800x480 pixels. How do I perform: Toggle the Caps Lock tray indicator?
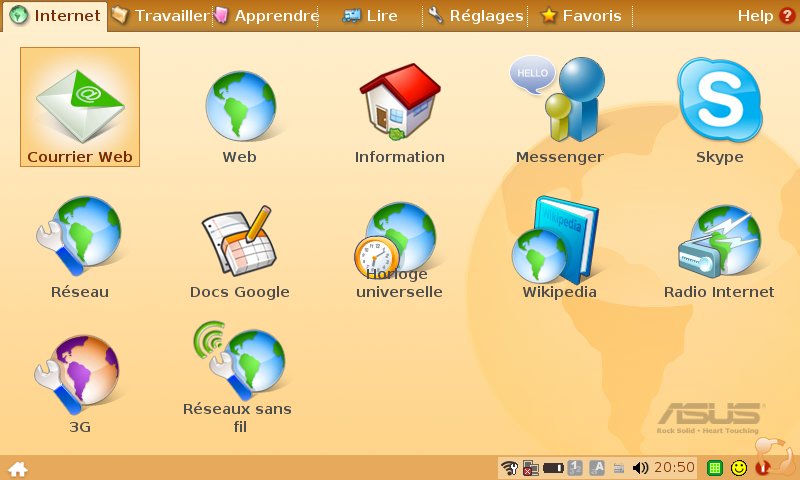coord(597,467)
